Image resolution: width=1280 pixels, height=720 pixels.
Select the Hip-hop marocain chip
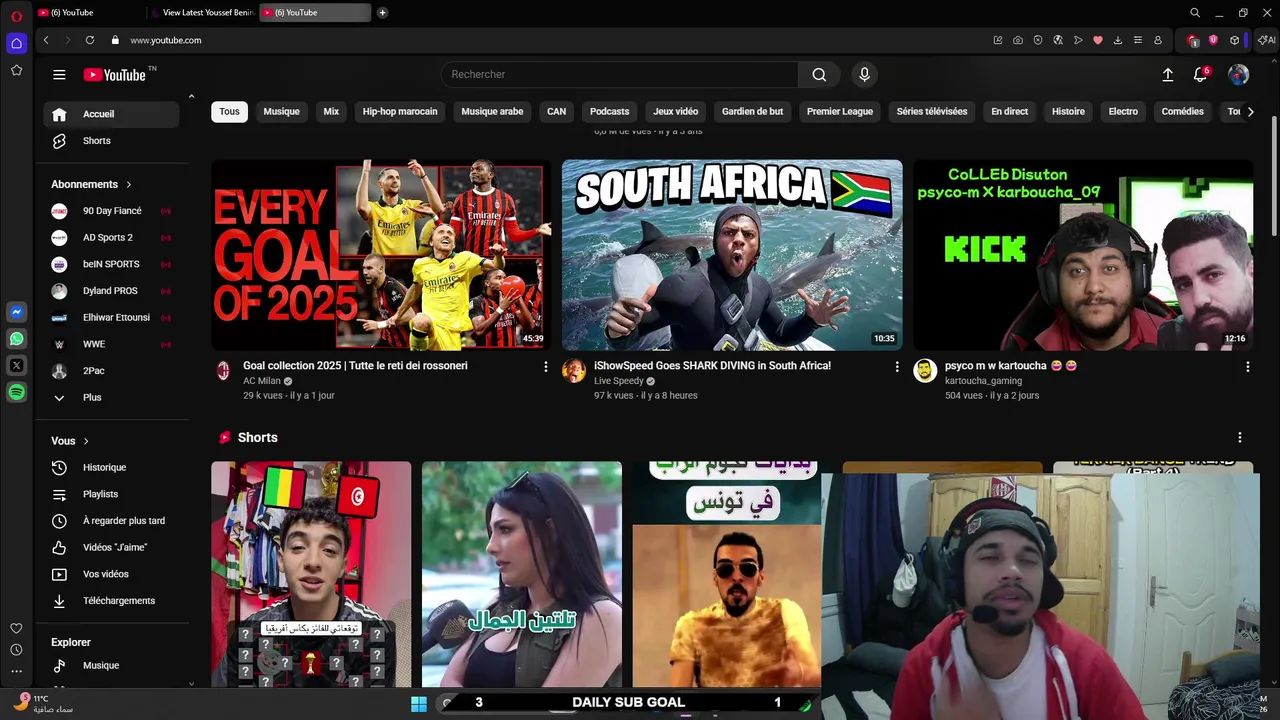400,112
